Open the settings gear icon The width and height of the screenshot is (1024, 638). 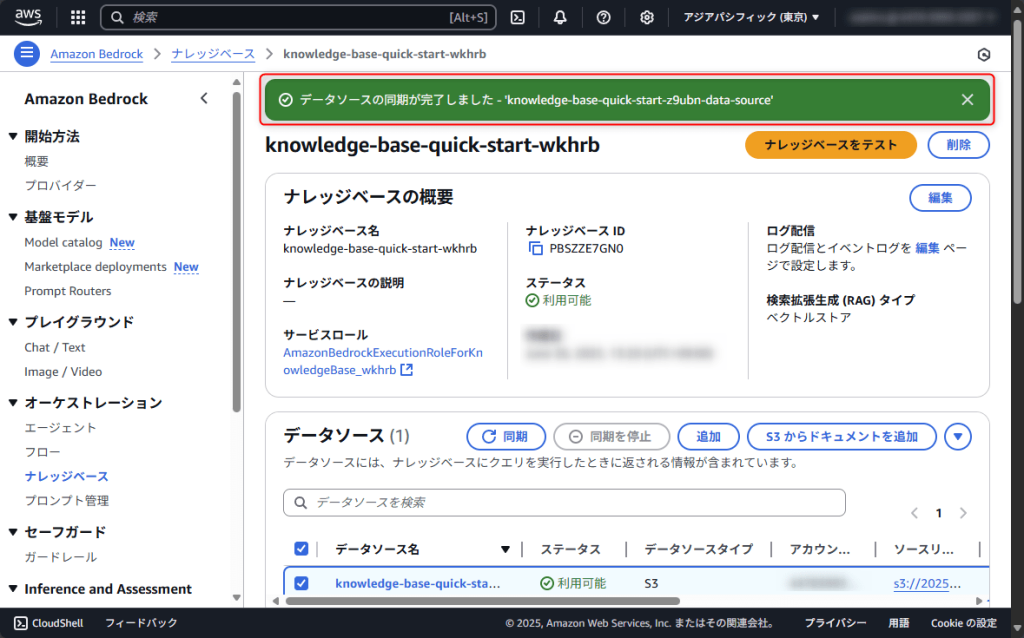(x=647, y=18)
